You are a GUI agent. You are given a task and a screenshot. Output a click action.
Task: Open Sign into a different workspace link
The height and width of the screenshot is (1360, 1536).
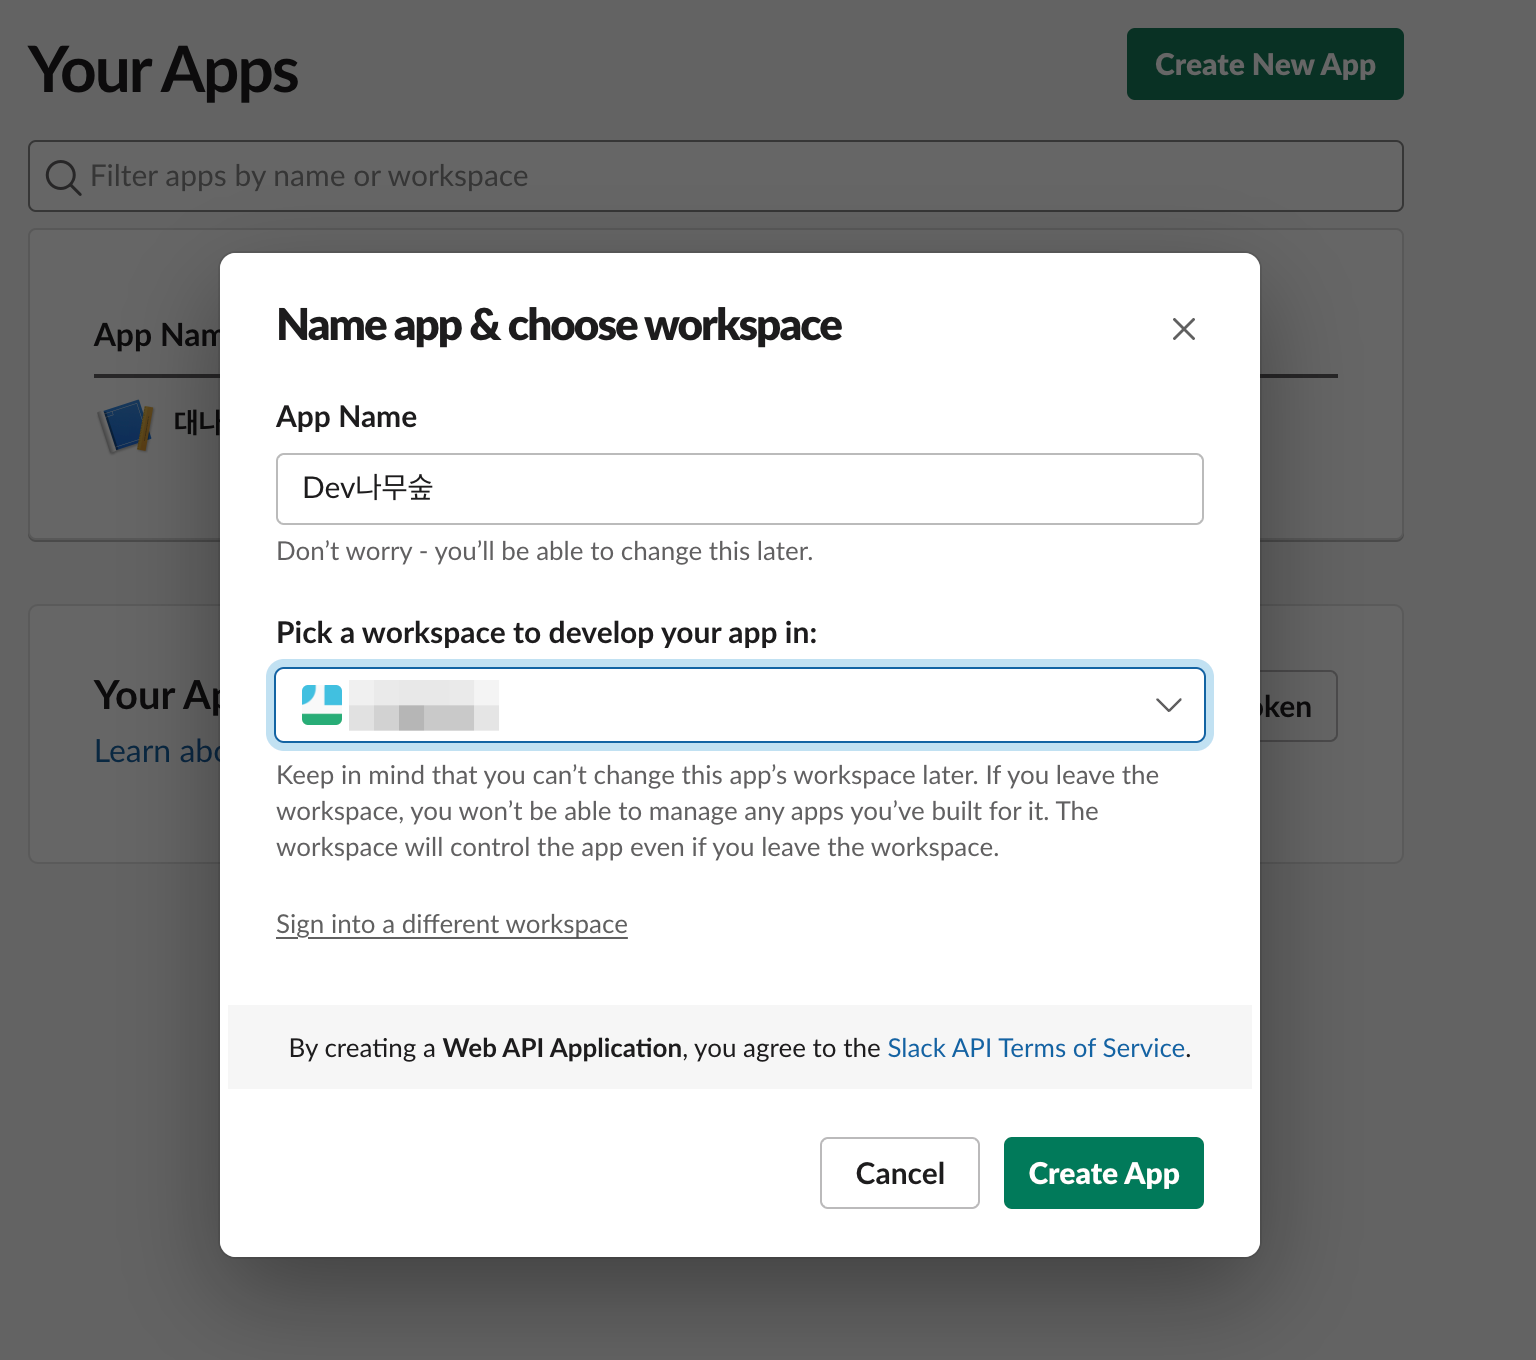click(452, 924)
